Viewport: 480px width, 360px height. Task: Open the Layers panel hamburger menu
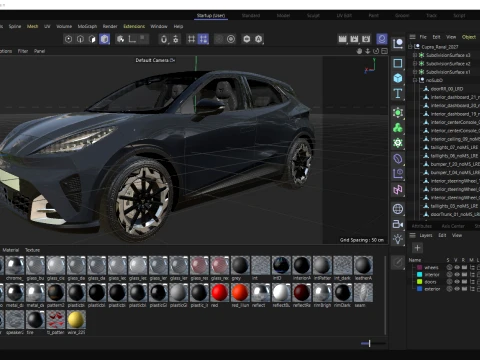[413, 235]
